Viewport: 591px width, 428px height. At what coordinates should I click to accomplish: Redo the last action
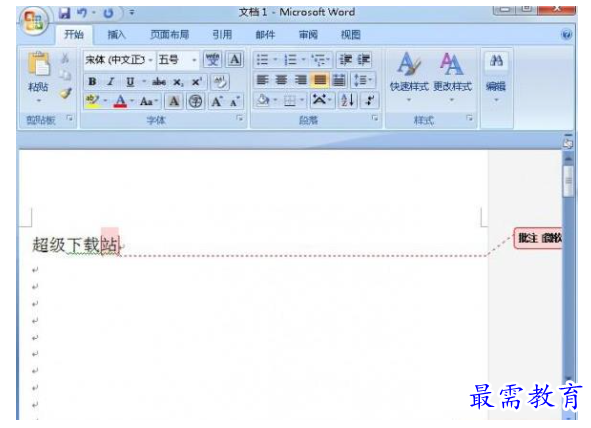[x=108, y=13]
